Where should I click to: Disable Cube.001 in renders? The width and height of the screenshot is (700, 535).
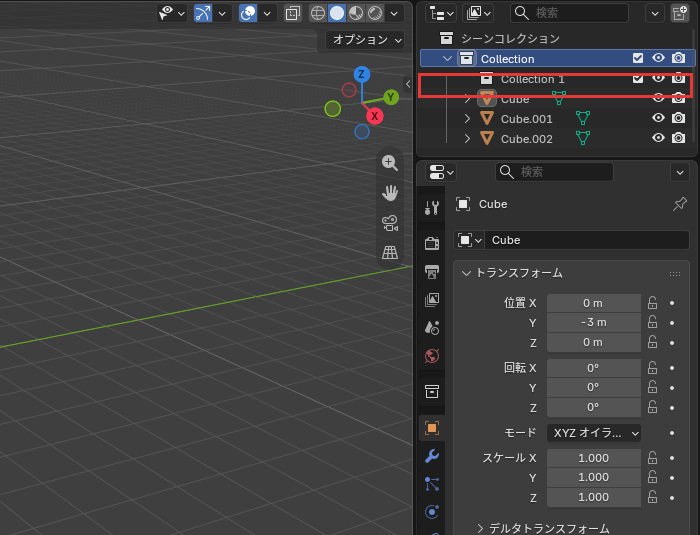tap(678, 118)
